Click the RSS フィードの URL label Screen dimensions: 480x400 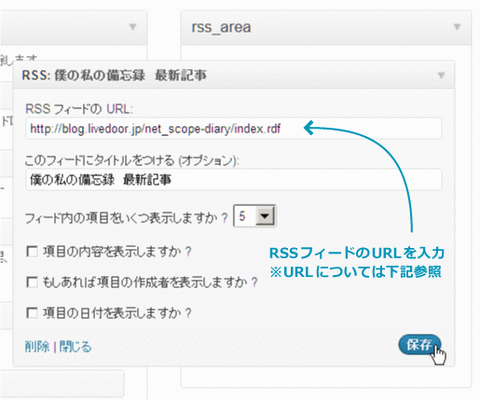[x=79, y=109]
